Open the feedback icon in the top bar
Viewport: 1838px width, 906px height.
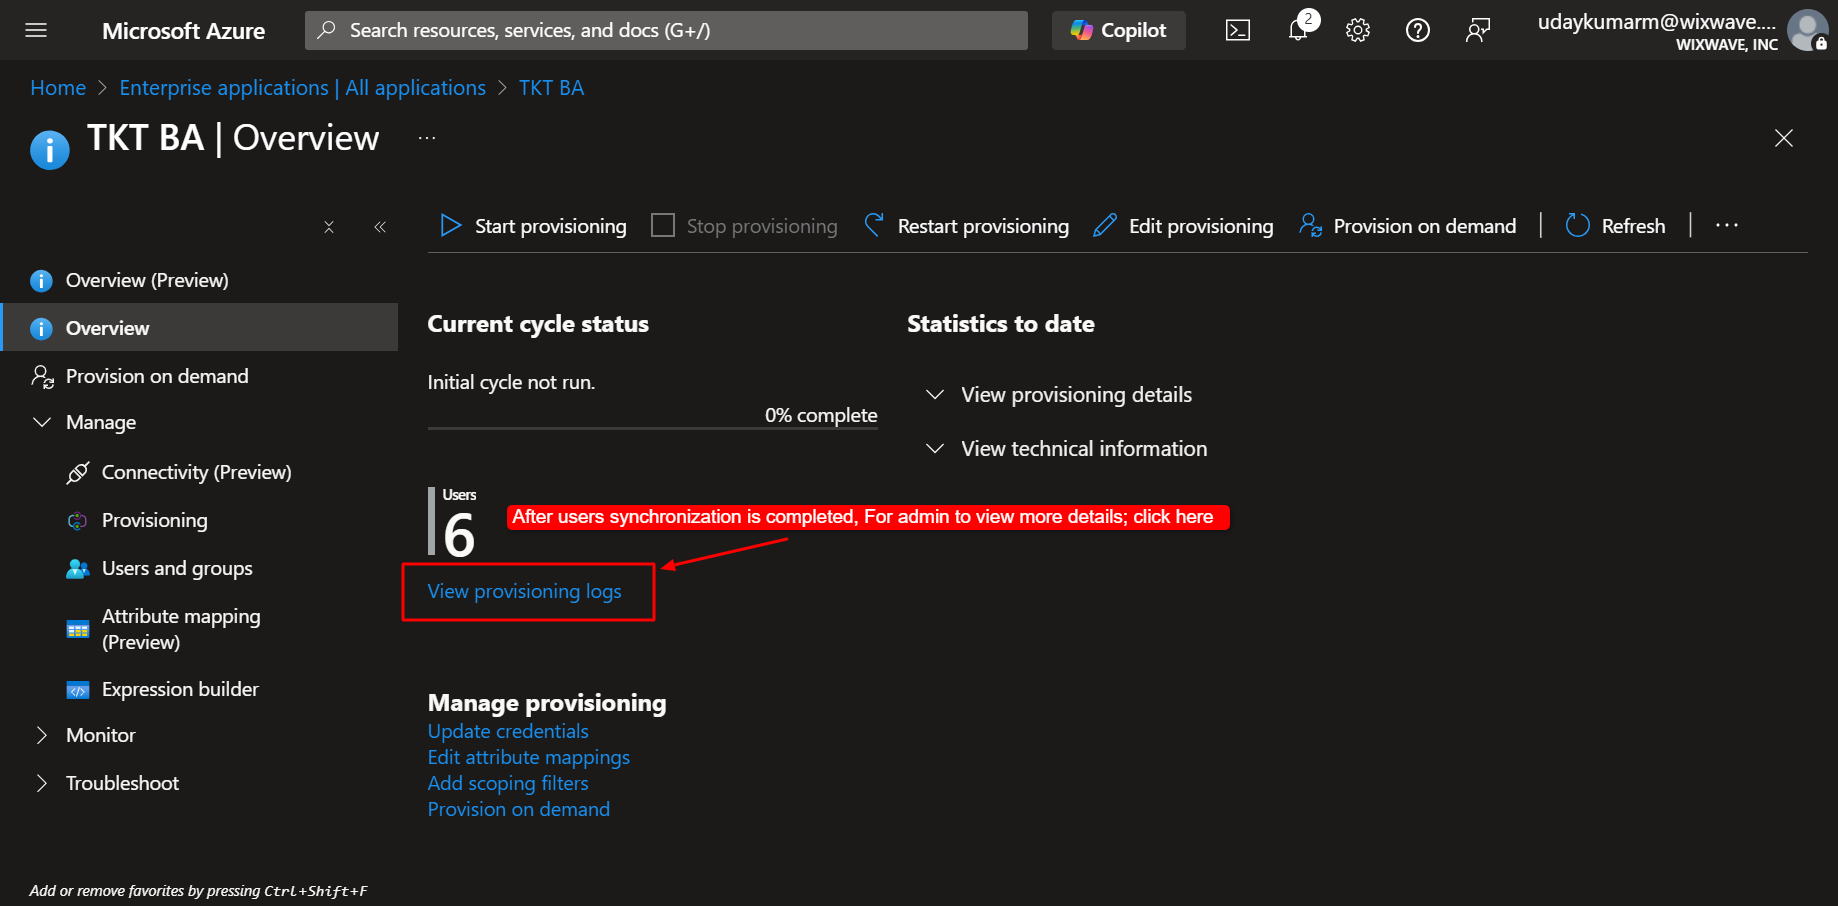point(1478,30)
